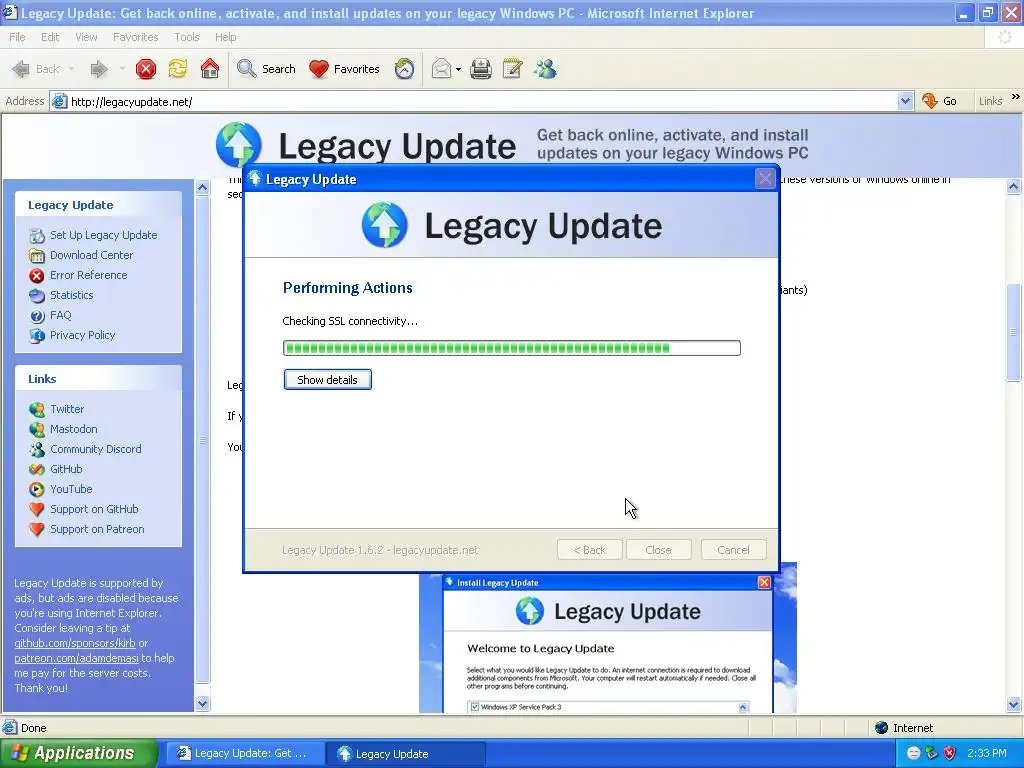Click the network tray icon
Screen dimensions: 1024x768
(932, 753)
